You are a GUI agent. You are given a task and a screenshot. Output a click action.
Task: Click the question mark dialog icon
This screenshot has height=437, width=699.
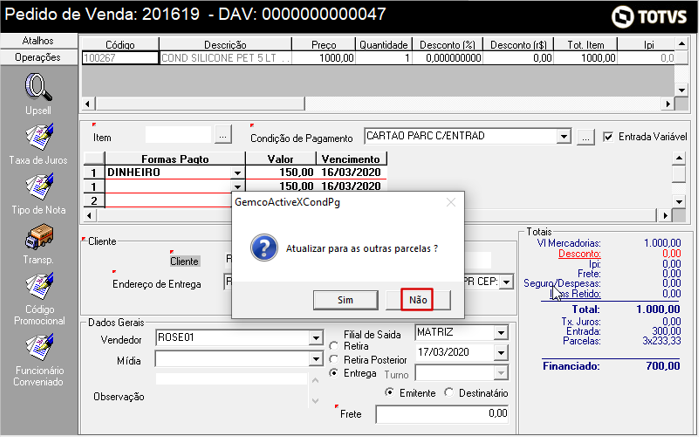(x=264, y=248)
